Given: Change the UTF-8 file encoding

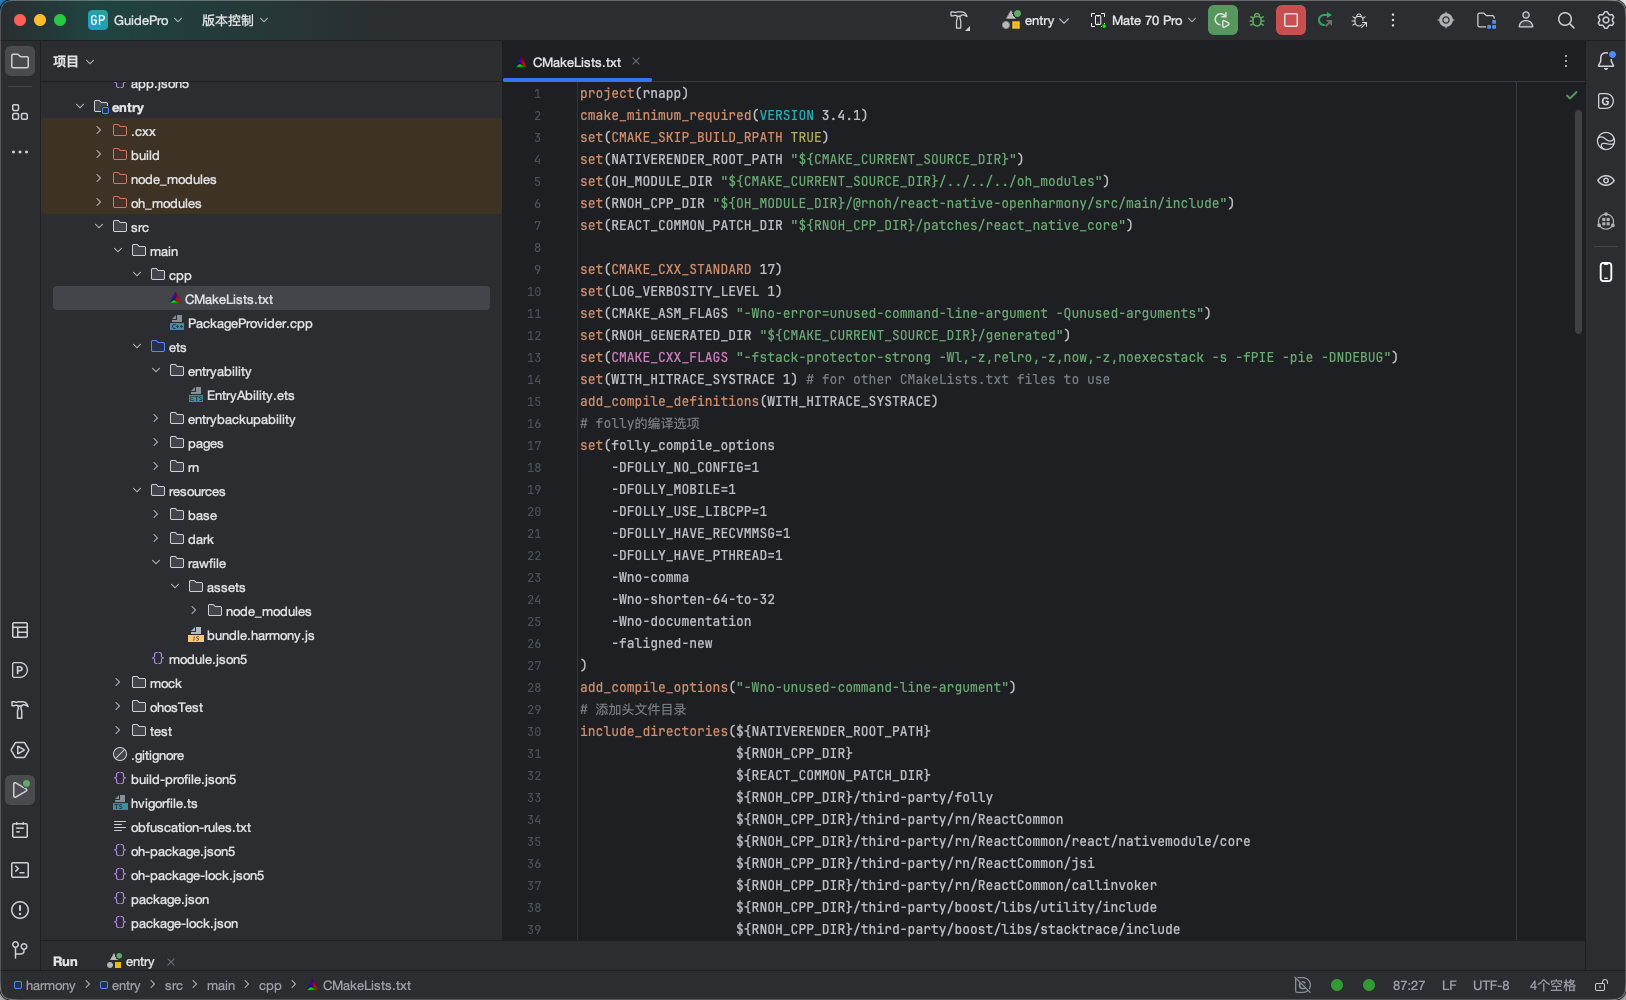Looking at the screenshot, I should pyautogui.click(x=1491, y=985).
